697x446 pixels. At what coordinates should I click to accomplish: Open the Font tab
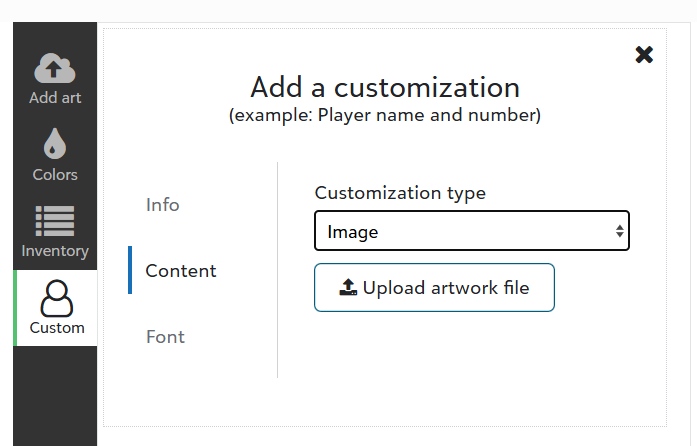(166, 337)
